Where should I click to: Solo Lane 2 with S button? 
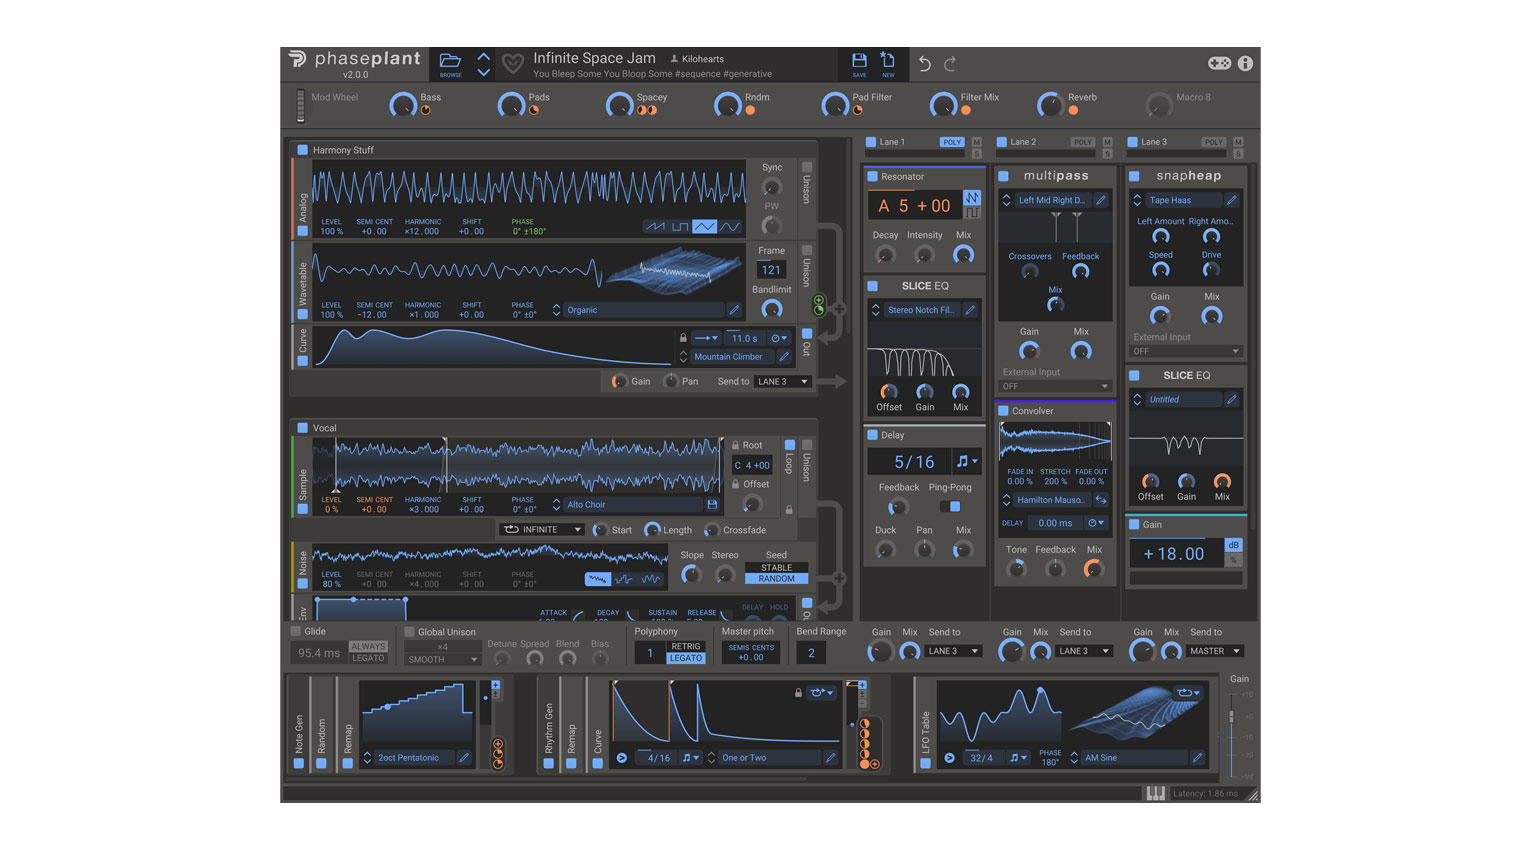1107,154
